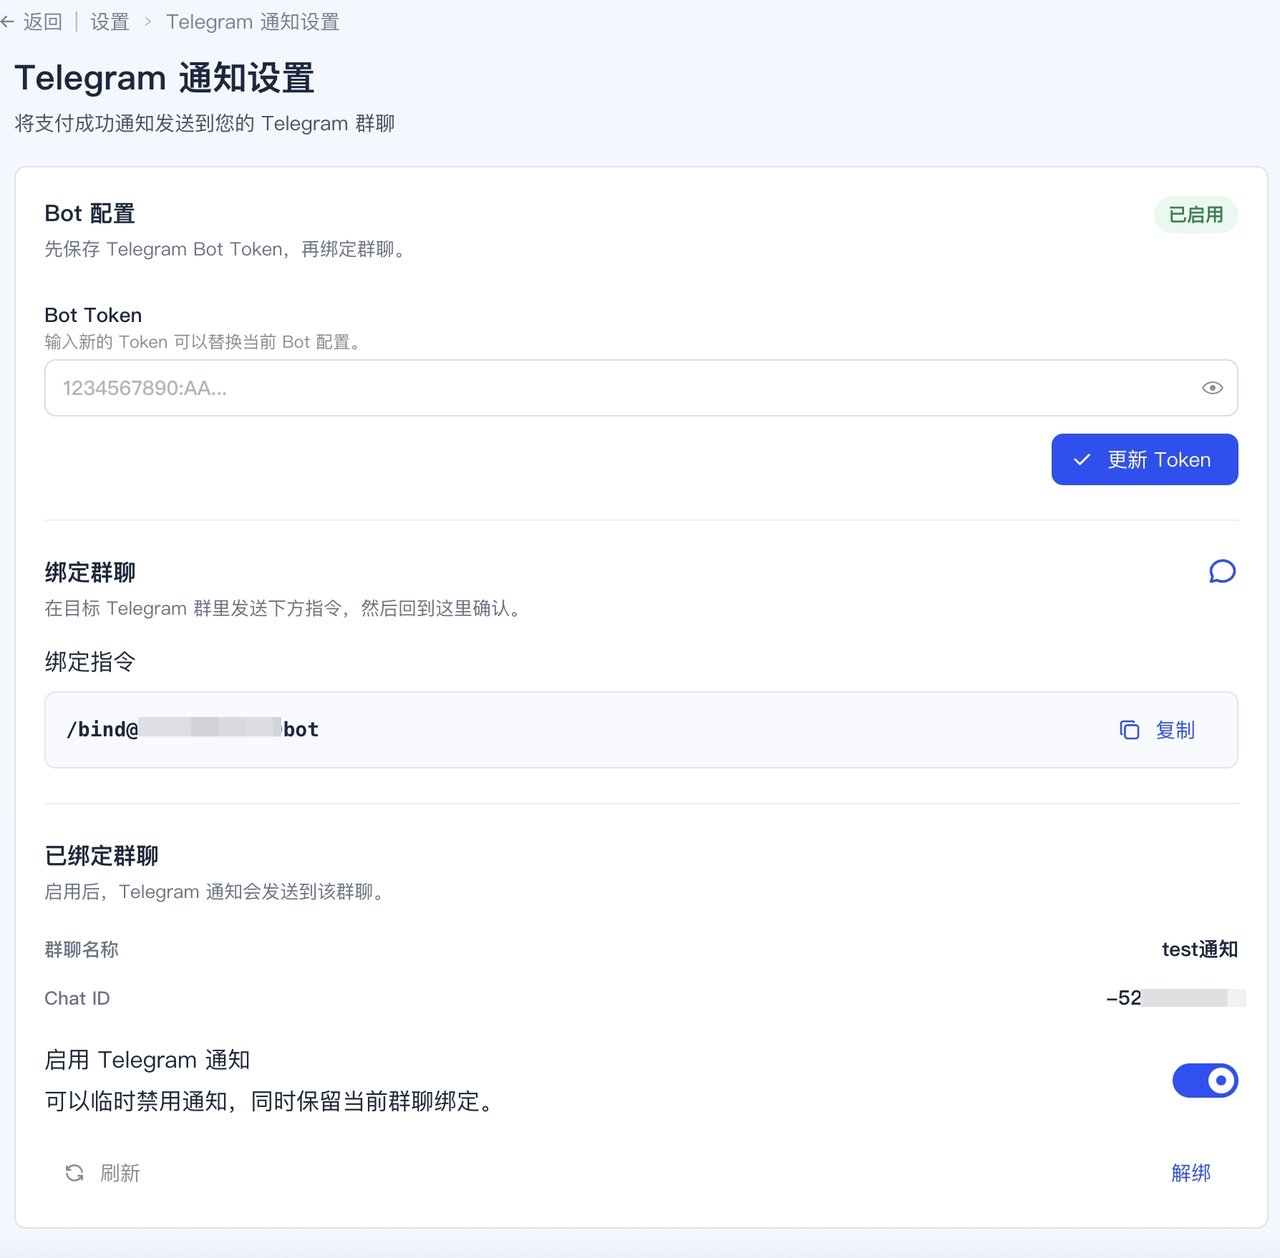Open 设置 breadcrumb link
Viewport: 1280px width, 1258px height.
pos(110,22)
